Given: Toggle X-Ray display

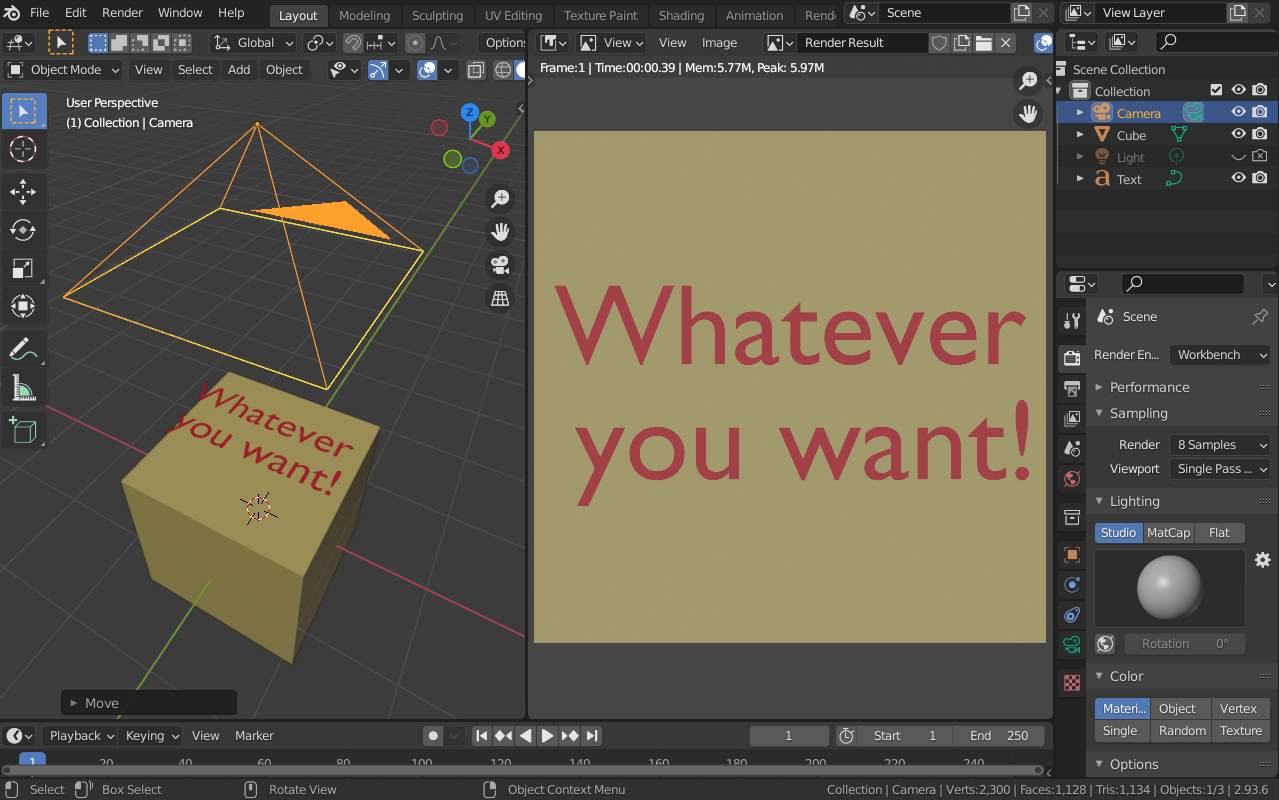Looking at the screenshot, I should pos(476,70).
